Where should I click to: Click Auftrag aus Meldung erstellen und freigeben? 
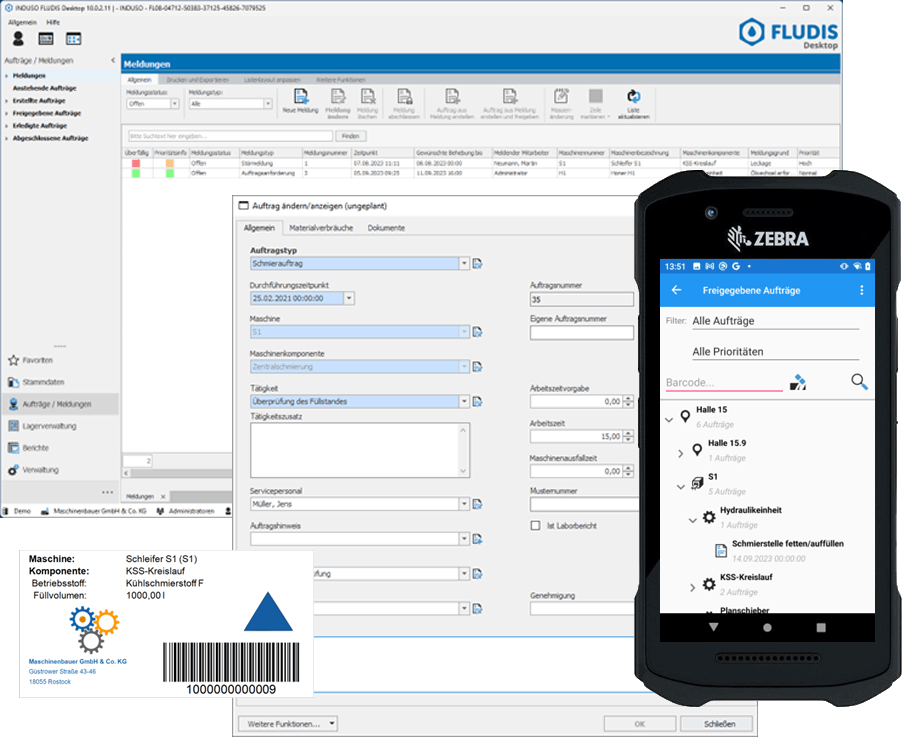(x=510, y=104)
